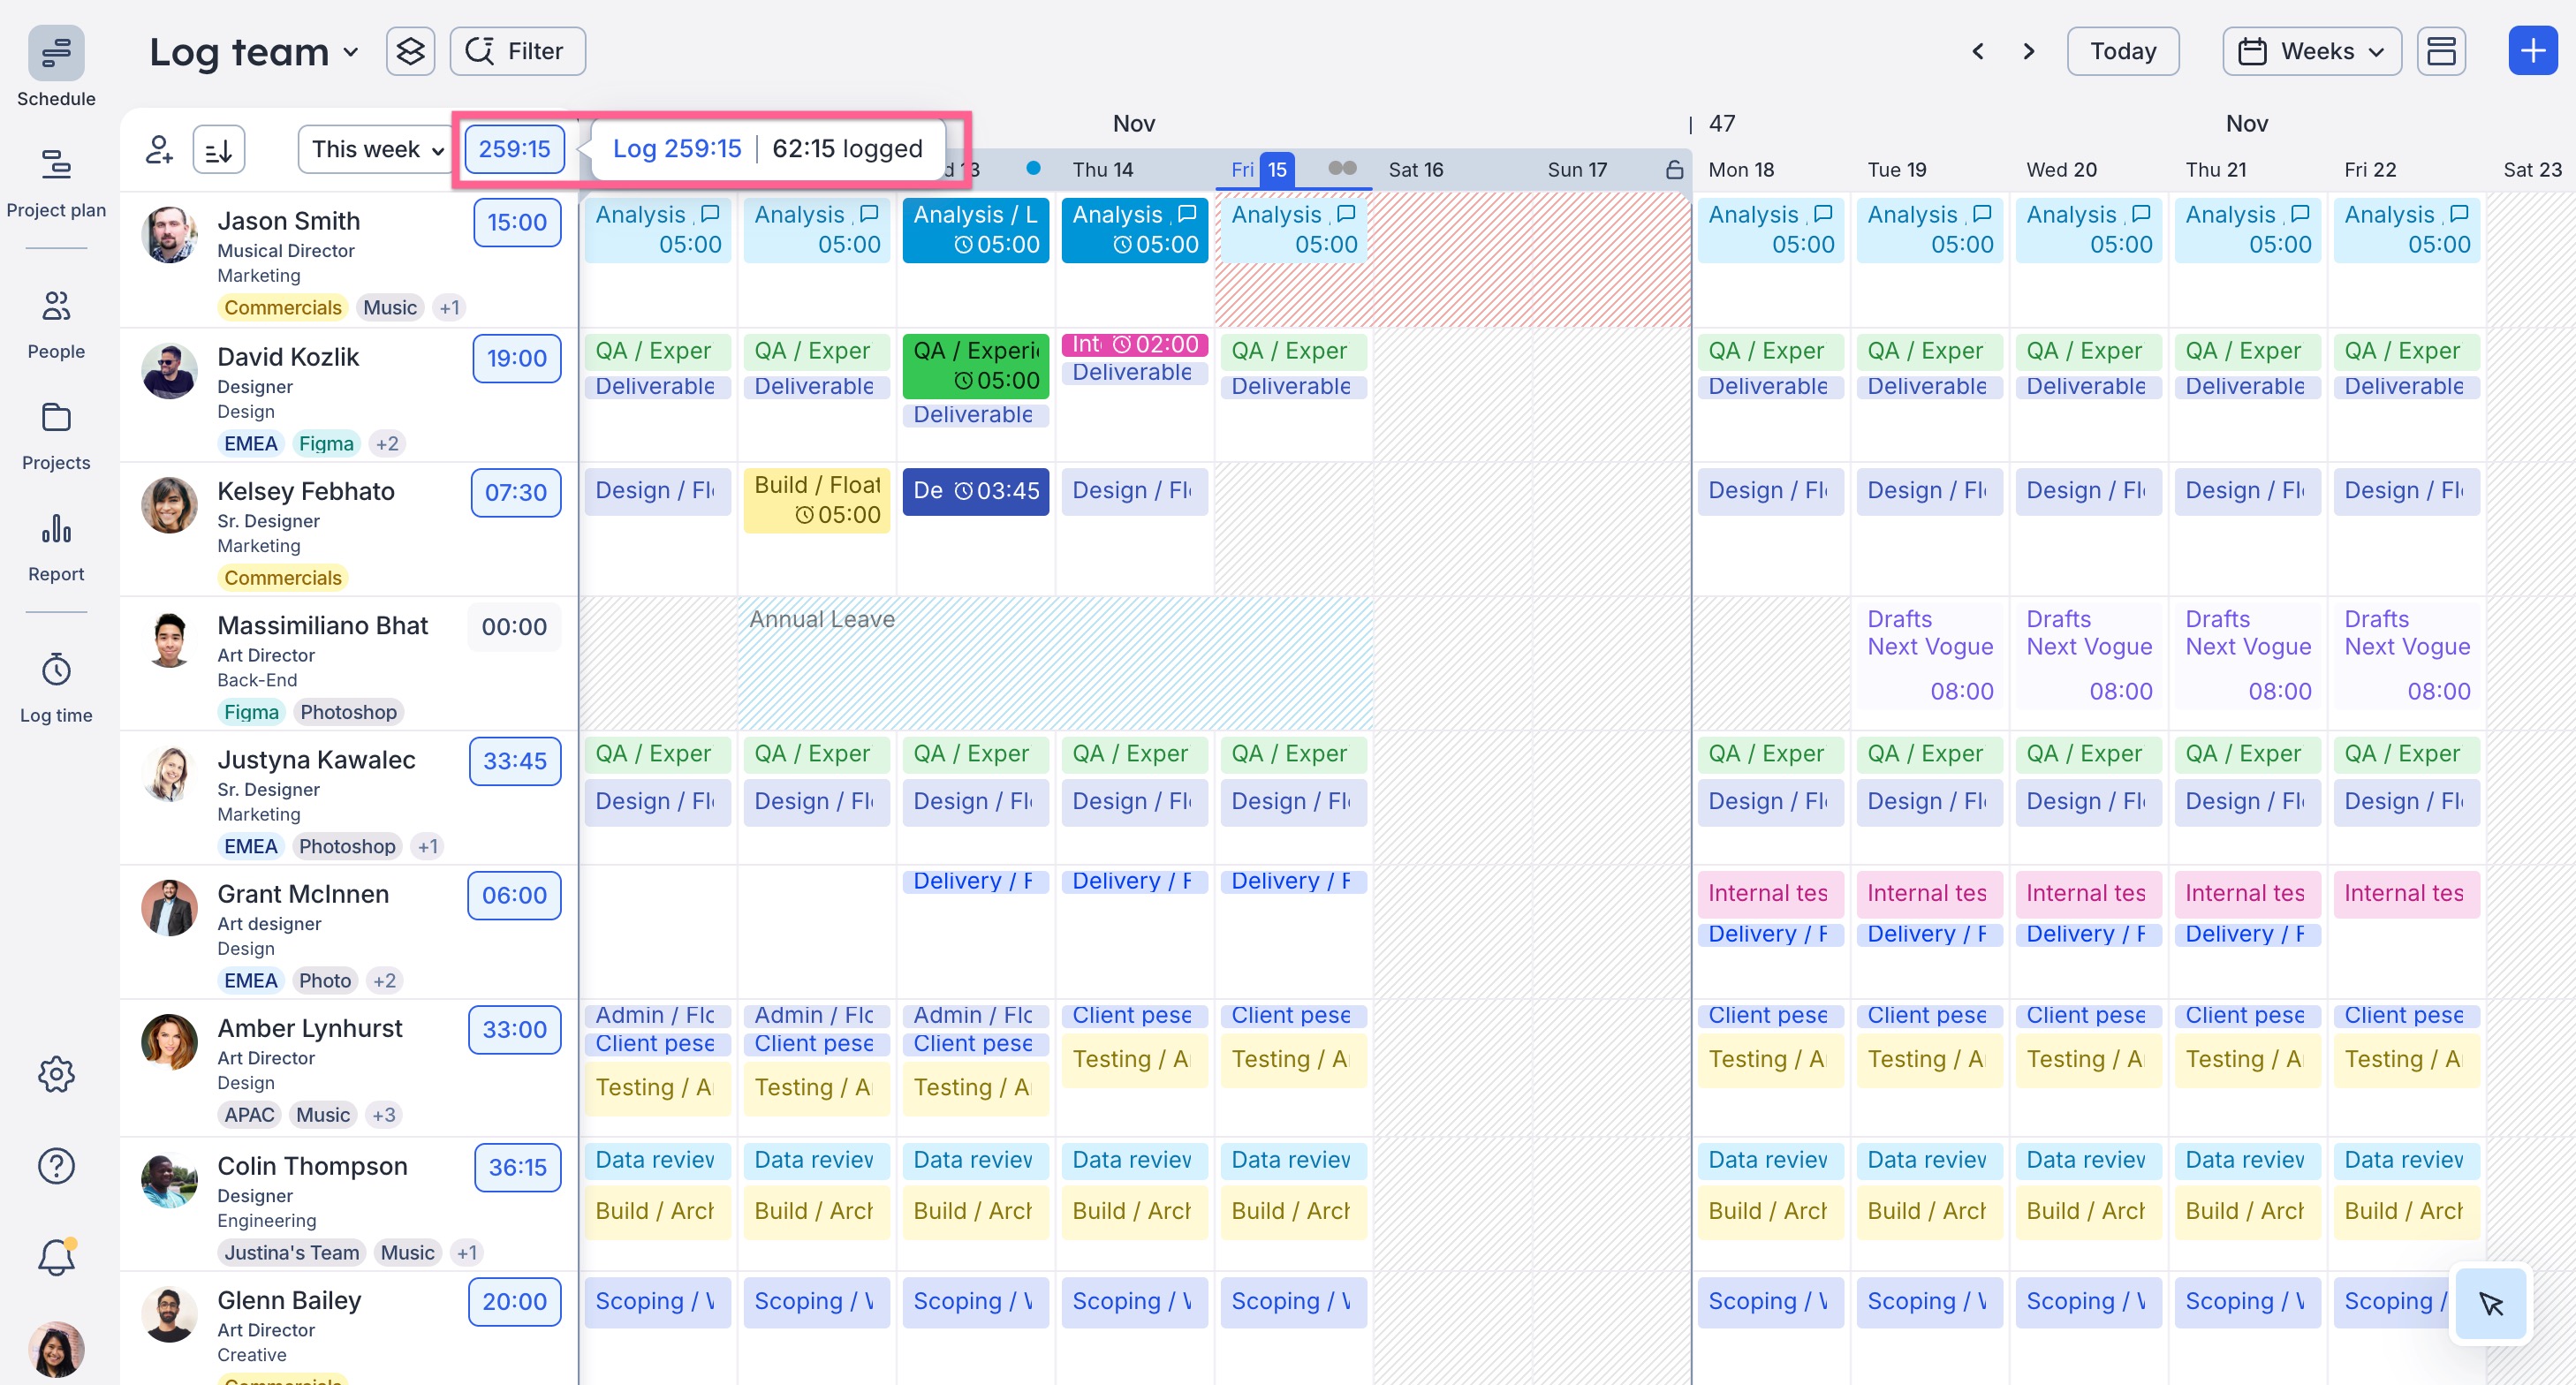The height and width of the screenshot is (1385, 2576).
Task: Click the Today button
Action: (2122, 51)
